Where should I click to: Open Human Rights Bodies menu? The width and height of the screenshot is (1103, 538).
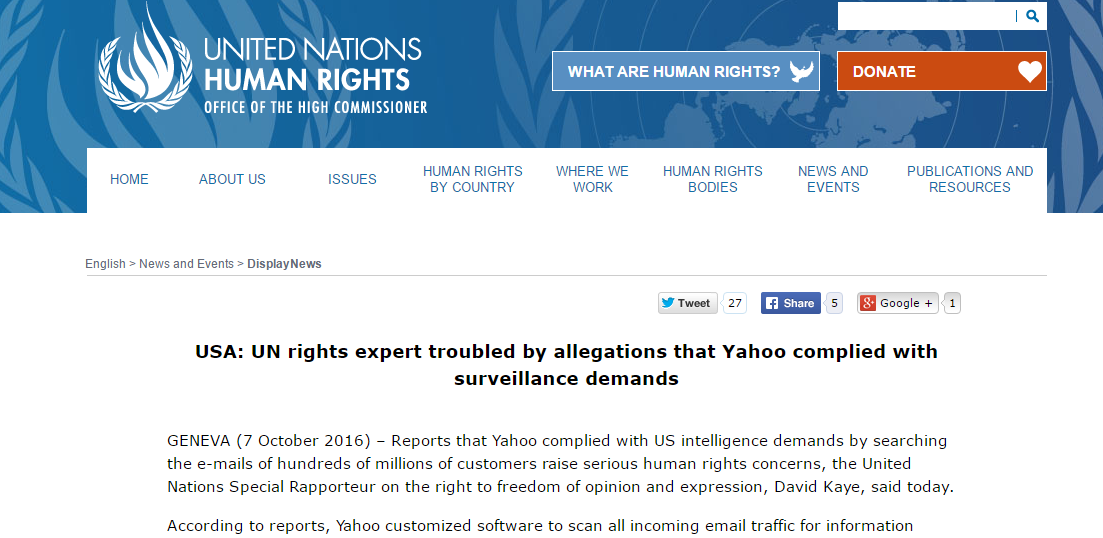tap(713, 179)
